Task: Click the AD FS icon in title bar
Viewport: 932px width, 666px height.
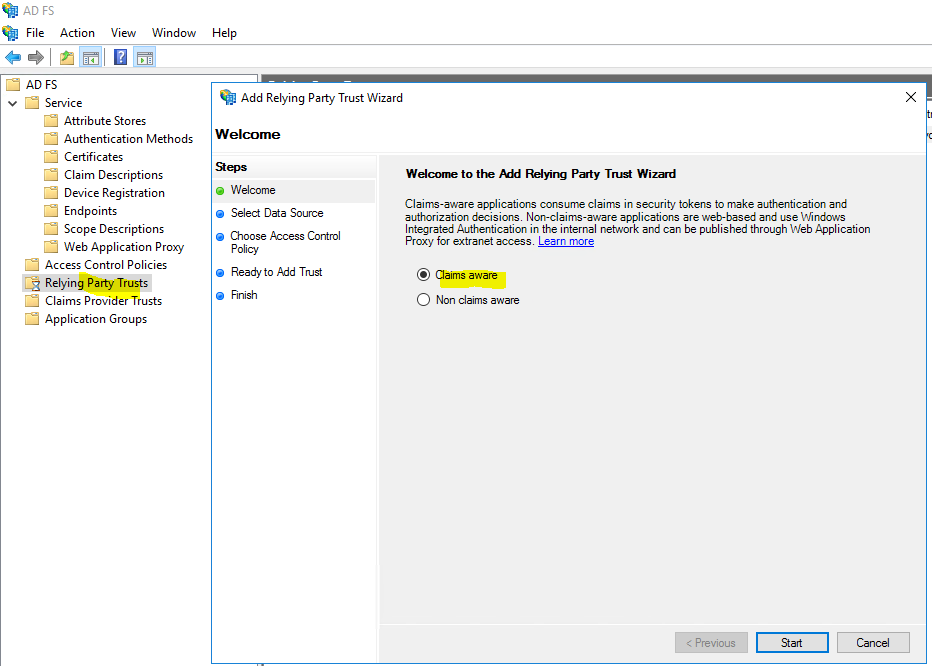Action: (10, 10)
